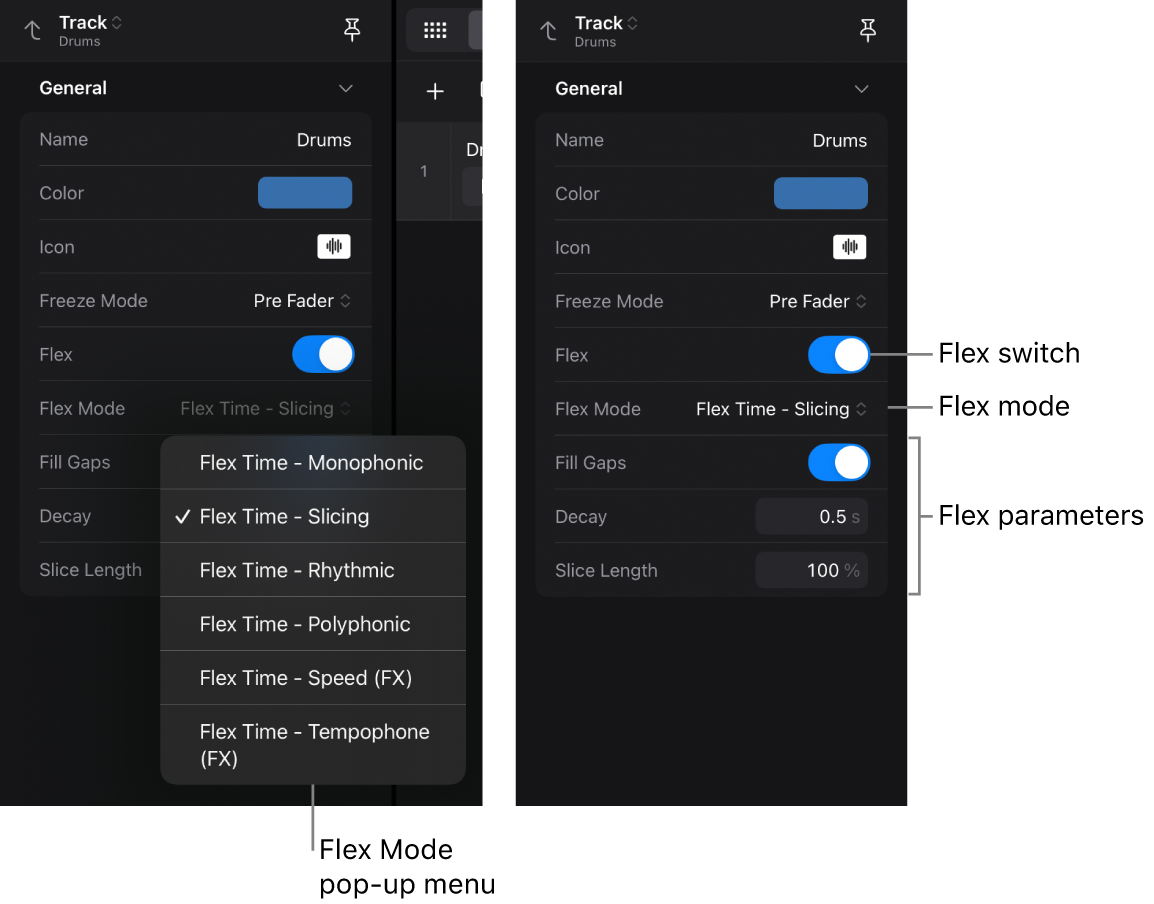The height and width of the screenshot is (904, 1154).
Task: Click the Decay value field showing 0.5 s
Action: click(x=812, y=516)
